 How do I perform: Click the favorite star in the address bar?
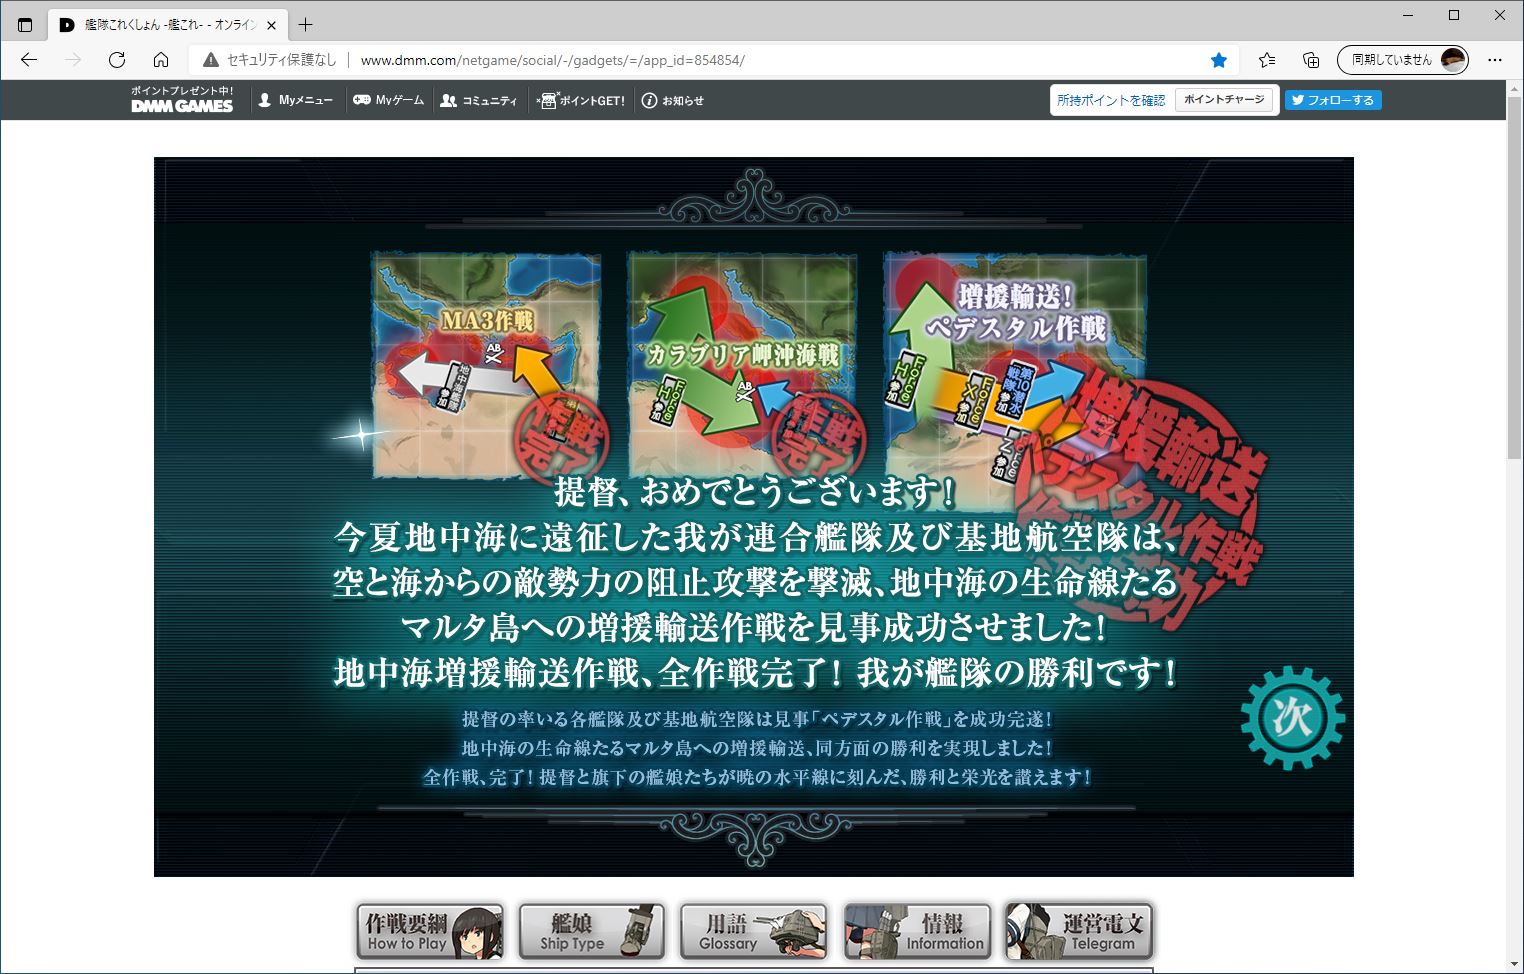[x=1218, y=60]
